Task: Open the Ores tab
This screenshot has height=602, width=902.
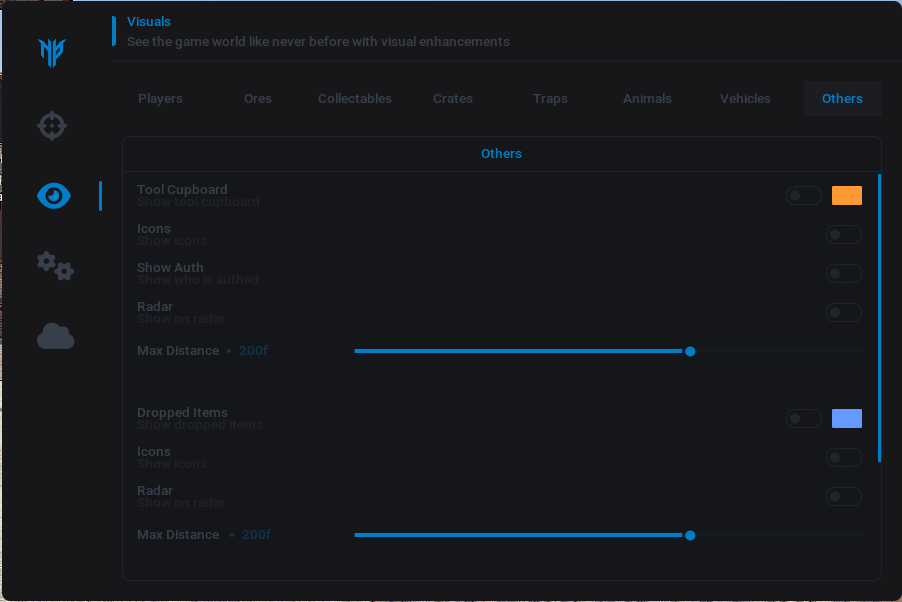Action: click(x=257, y=99)
